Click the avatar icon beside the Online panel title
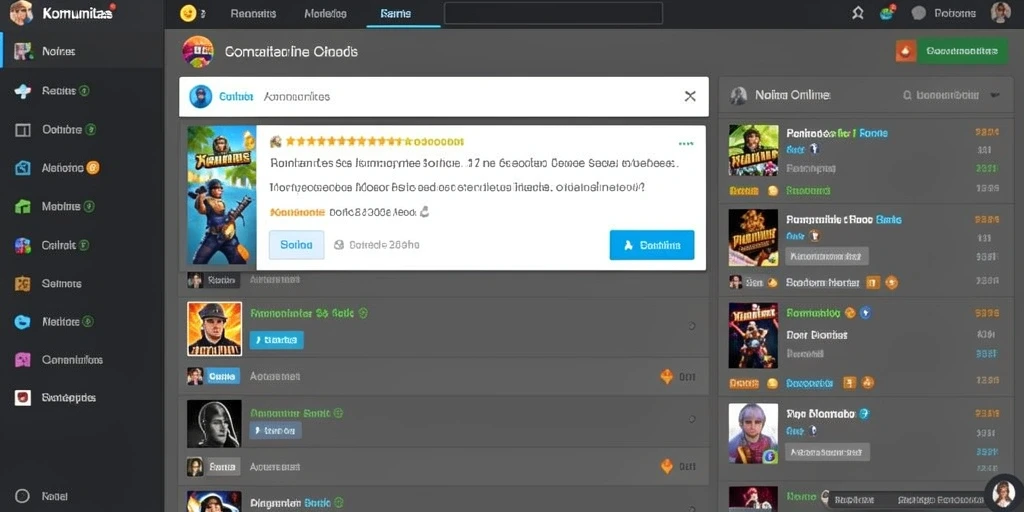1024x512 pixels. point(739,96)
